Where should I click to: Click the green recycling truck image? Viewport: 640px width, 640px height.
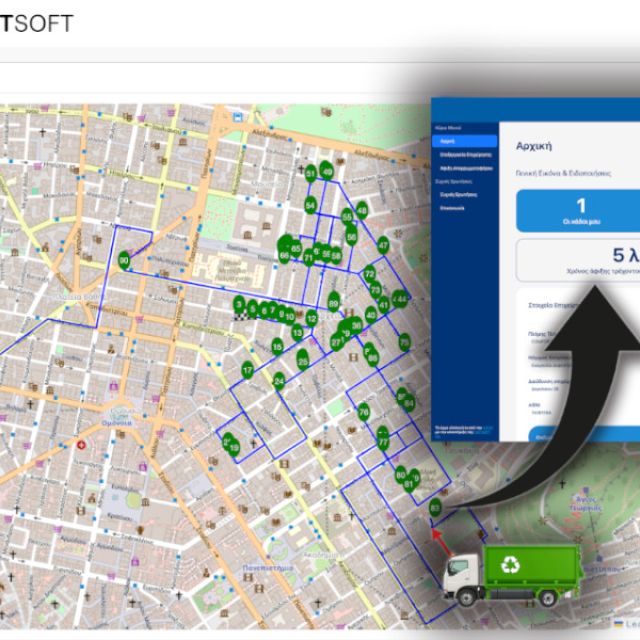tap(512, 573)
